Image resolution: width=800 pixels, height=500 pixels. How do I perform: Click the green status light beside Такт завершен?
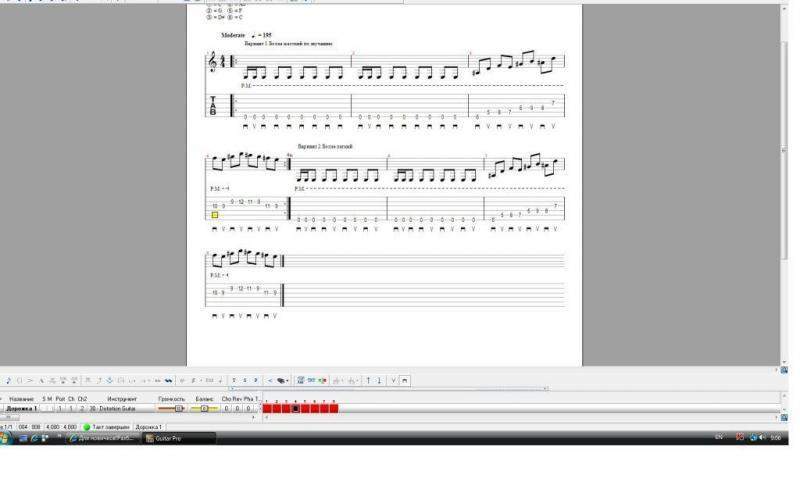tap(86, 427)
